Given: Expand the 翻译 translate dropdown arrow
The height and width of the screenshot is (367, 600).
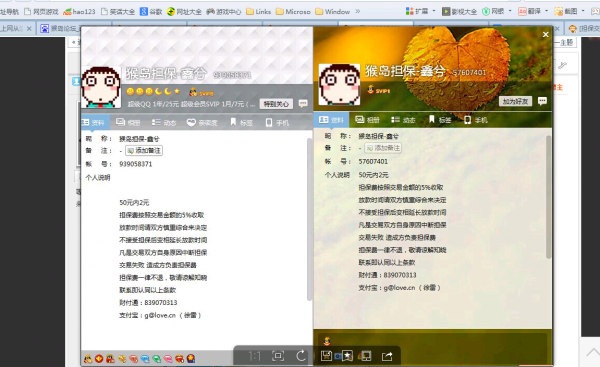Looking at the screenshot, I should point(546,11).
